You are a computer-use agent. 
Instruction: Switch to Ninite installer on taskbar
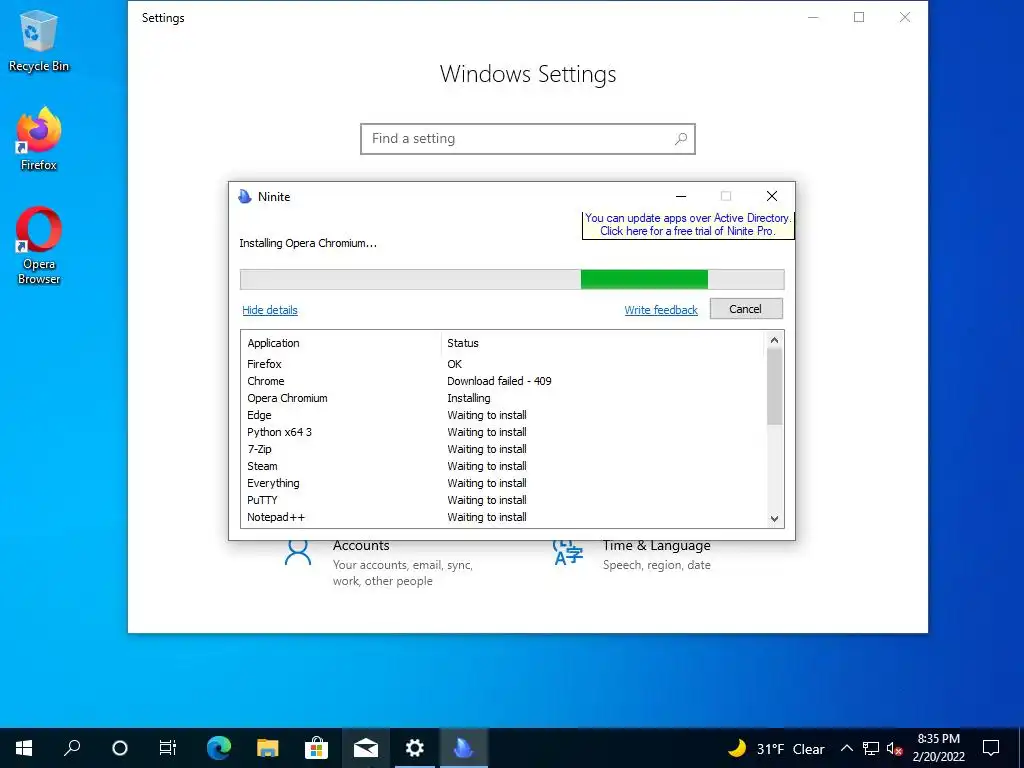(x=464, y=748)
